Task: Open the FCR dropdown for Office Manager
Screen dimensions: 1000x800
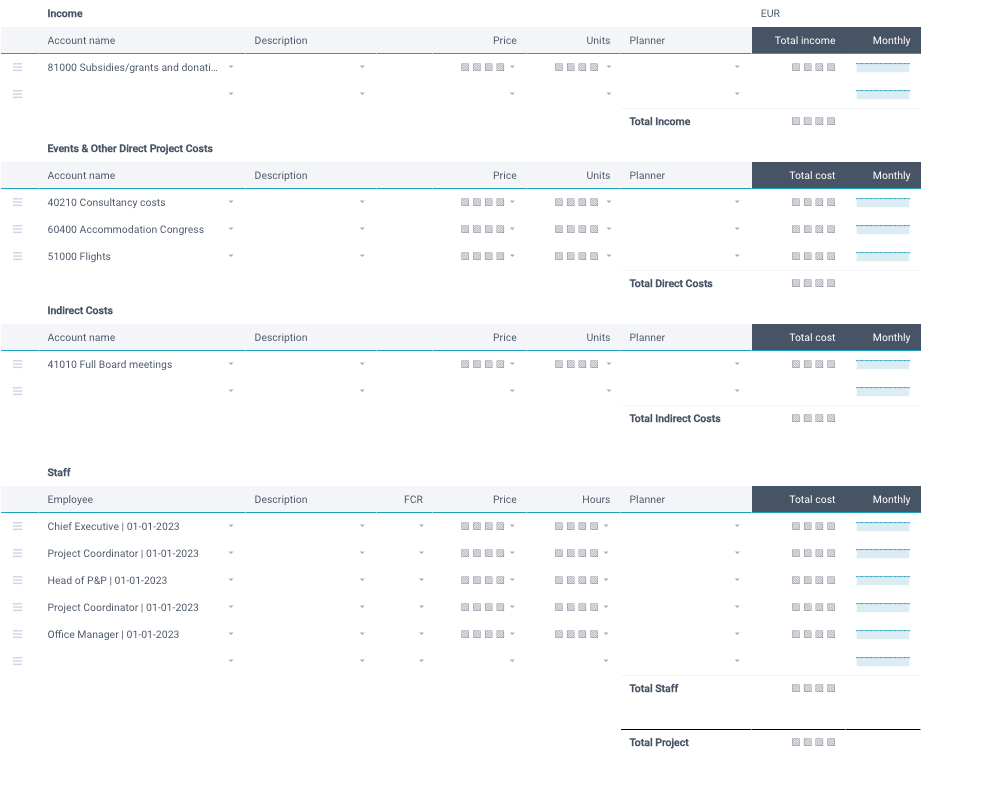Action: pyautogui.click(x=421, y=633)
